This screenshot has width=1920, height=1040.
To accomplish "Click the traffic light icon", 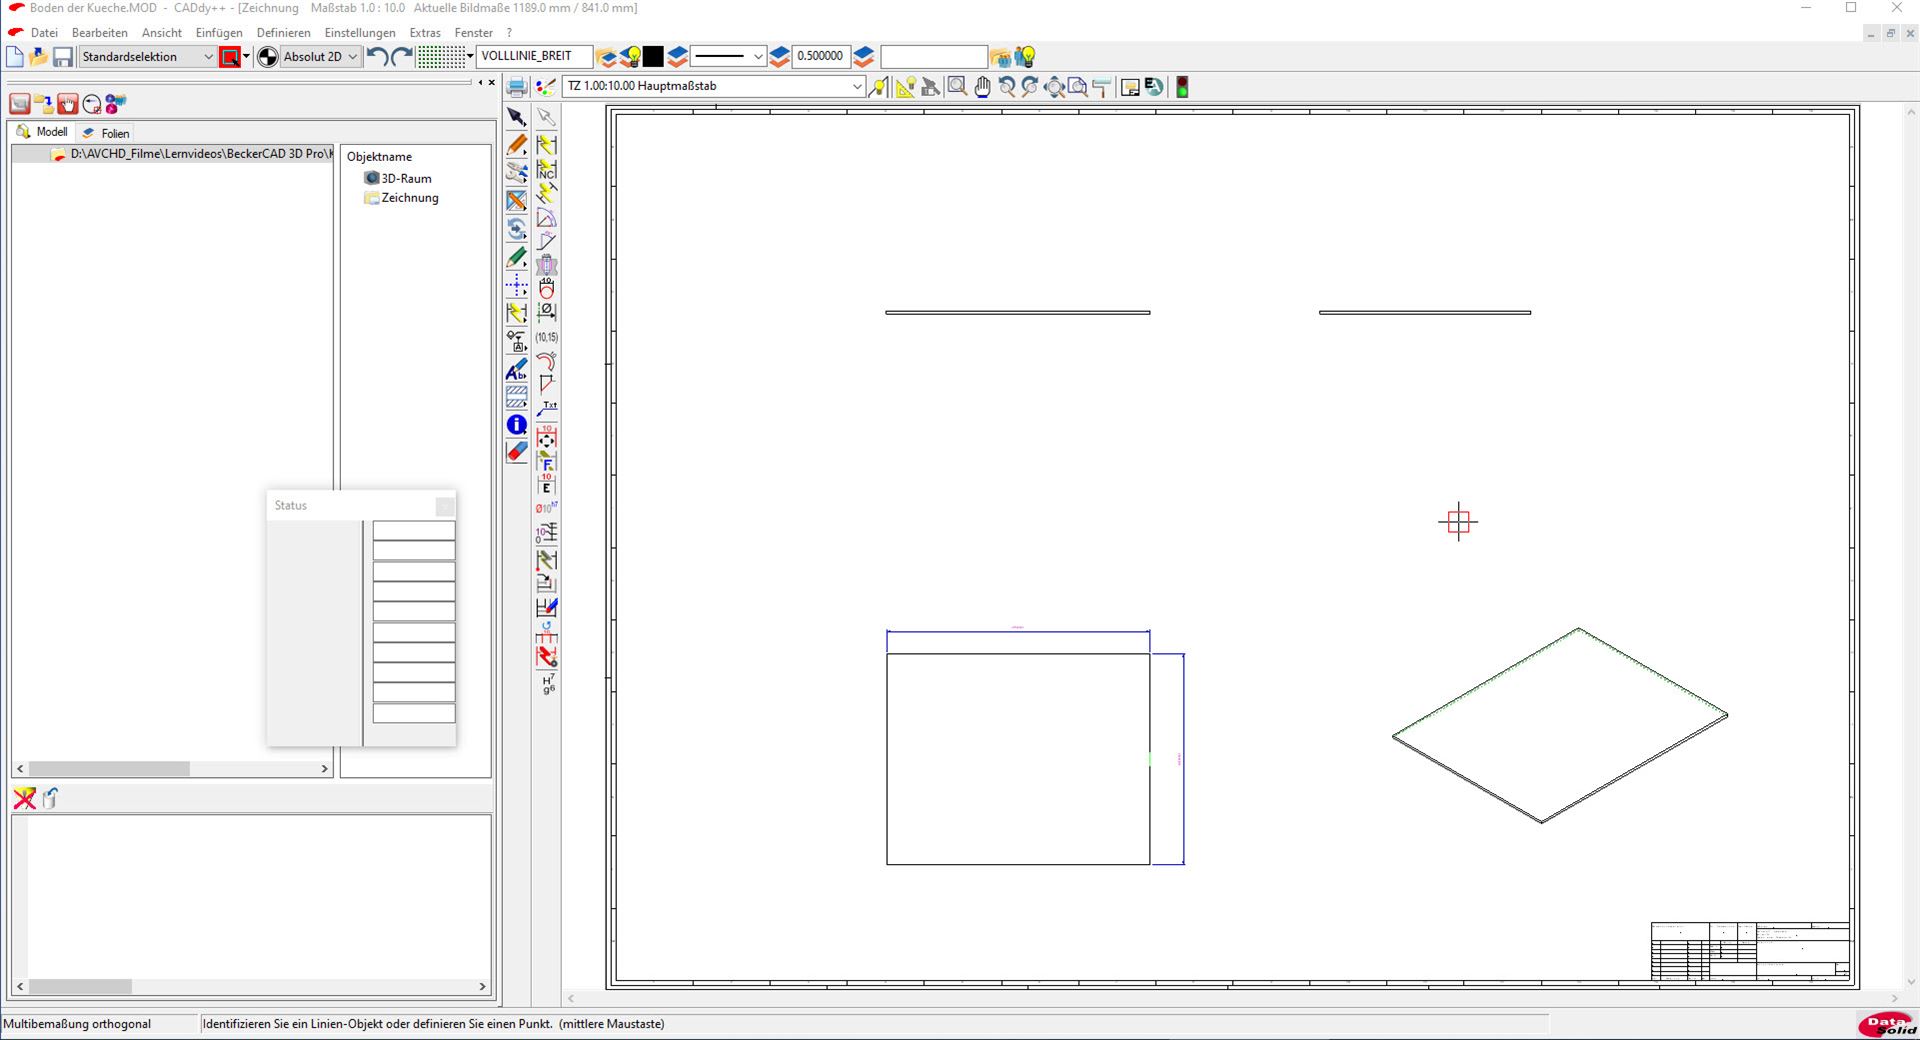I will [x=1182, y=87].
